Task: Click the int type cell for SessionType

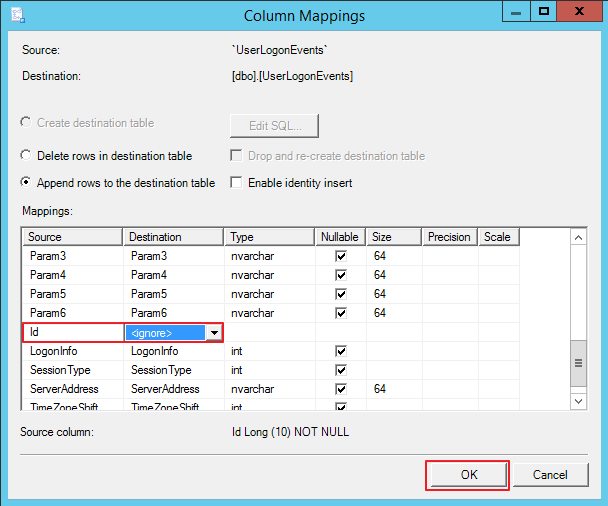Action: click(270, 370)
